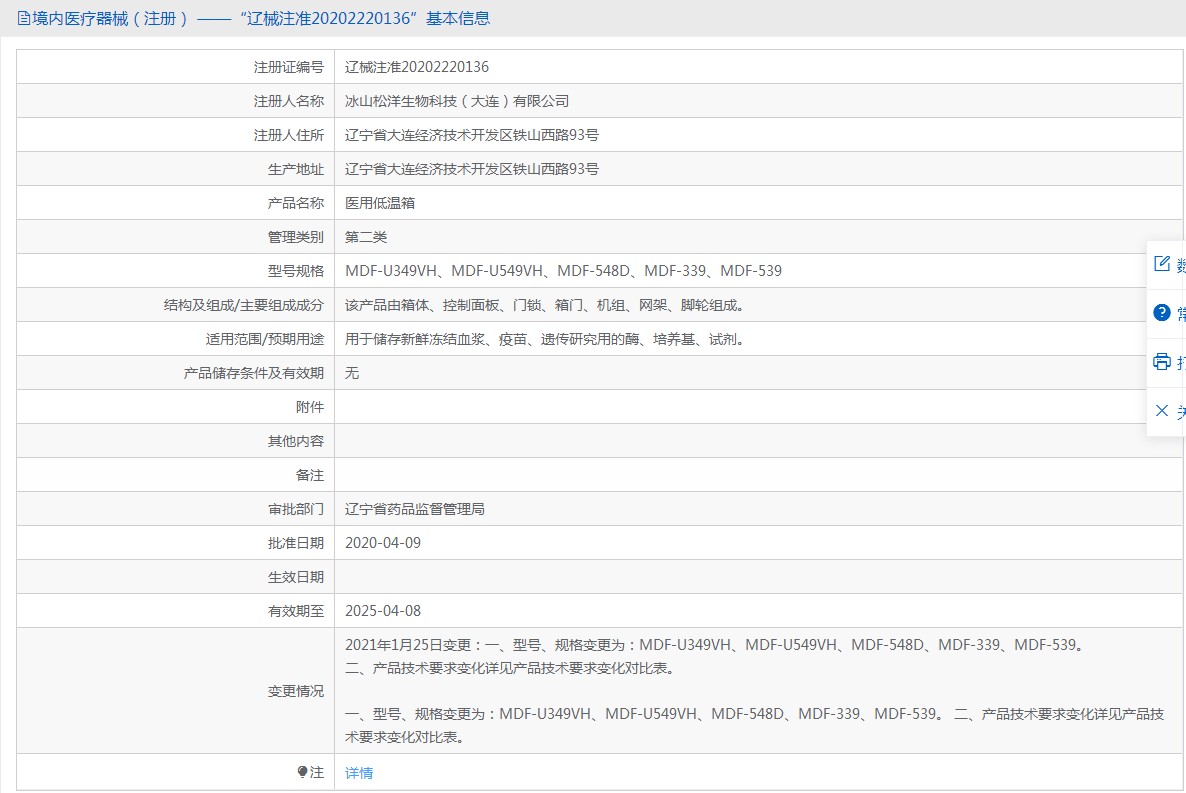Select the 备注 label
The image size is (1186, 793).
click(309, 475)
